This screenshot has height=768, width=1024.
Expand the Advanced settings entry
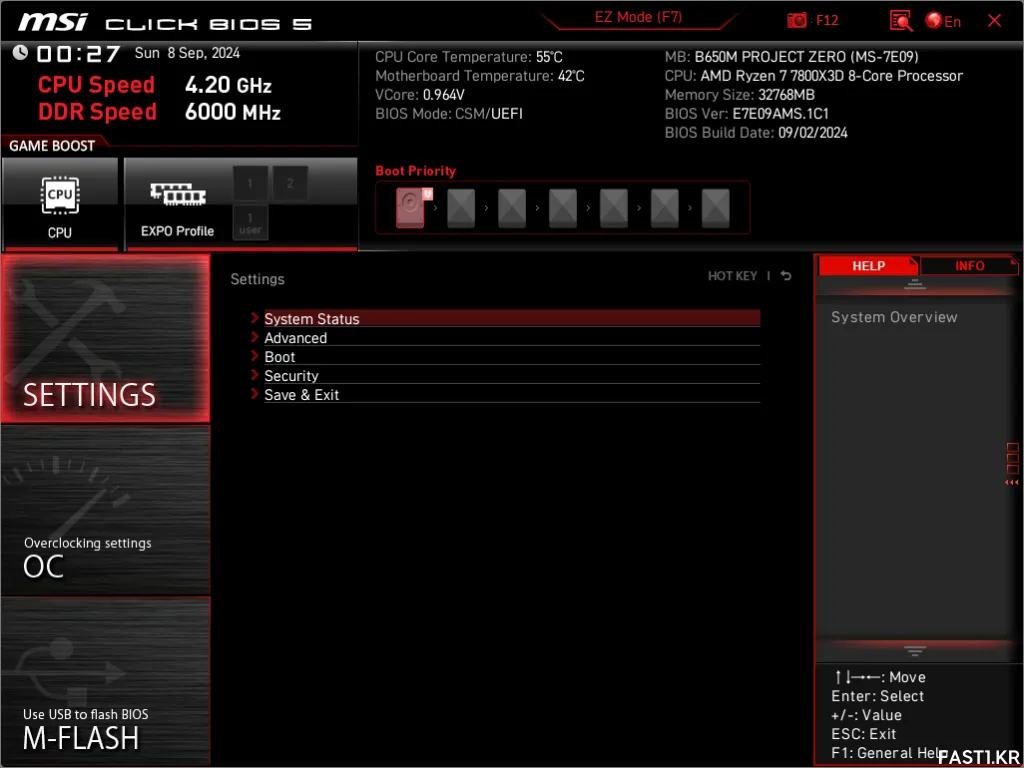click(x=295, y=338)
